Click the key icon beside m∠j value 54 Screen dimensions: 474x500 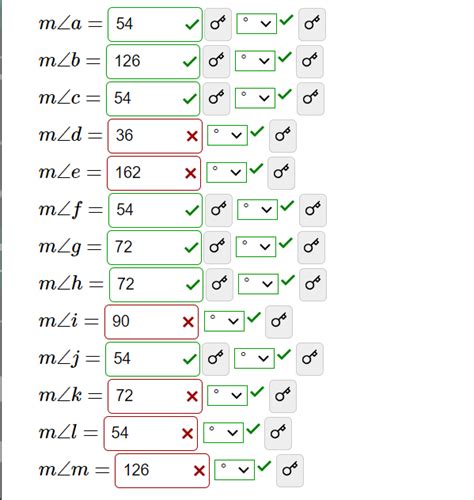click(x=216, y=359)
